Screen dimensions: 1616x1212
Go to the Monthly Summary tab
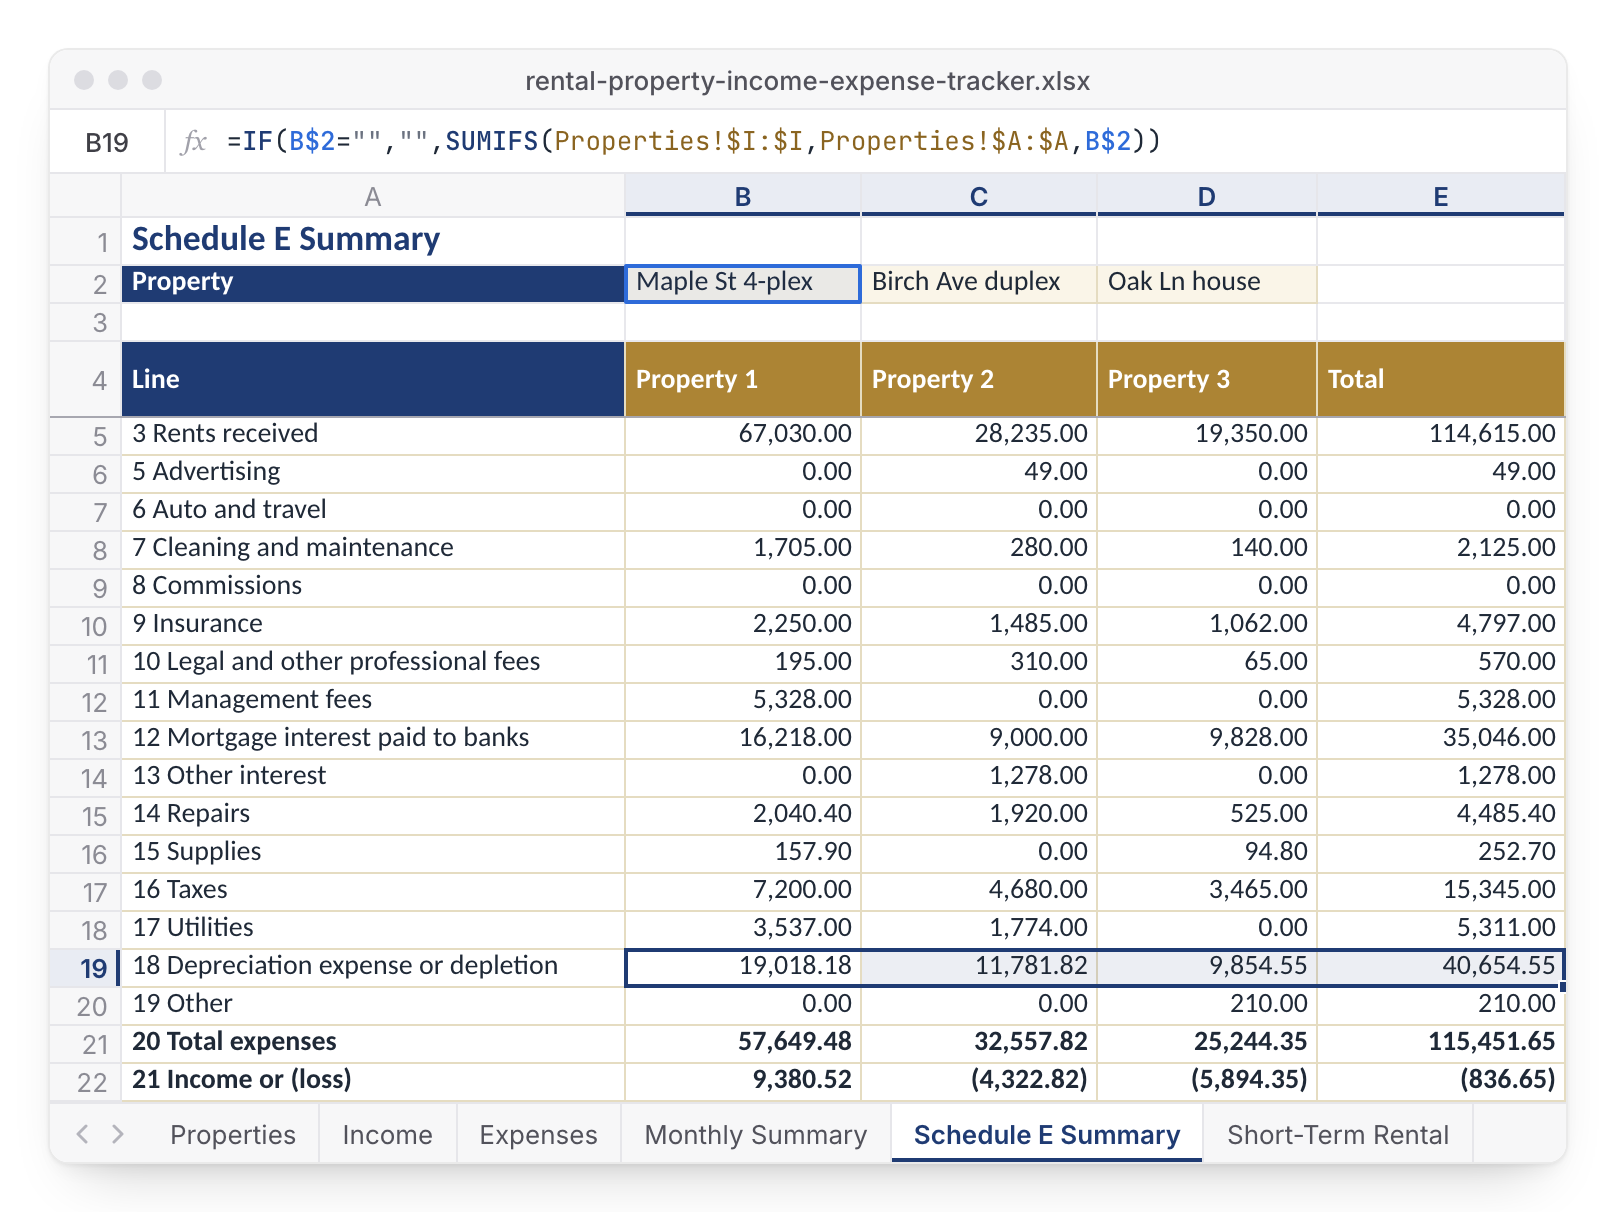click(x=756, y=1134)
